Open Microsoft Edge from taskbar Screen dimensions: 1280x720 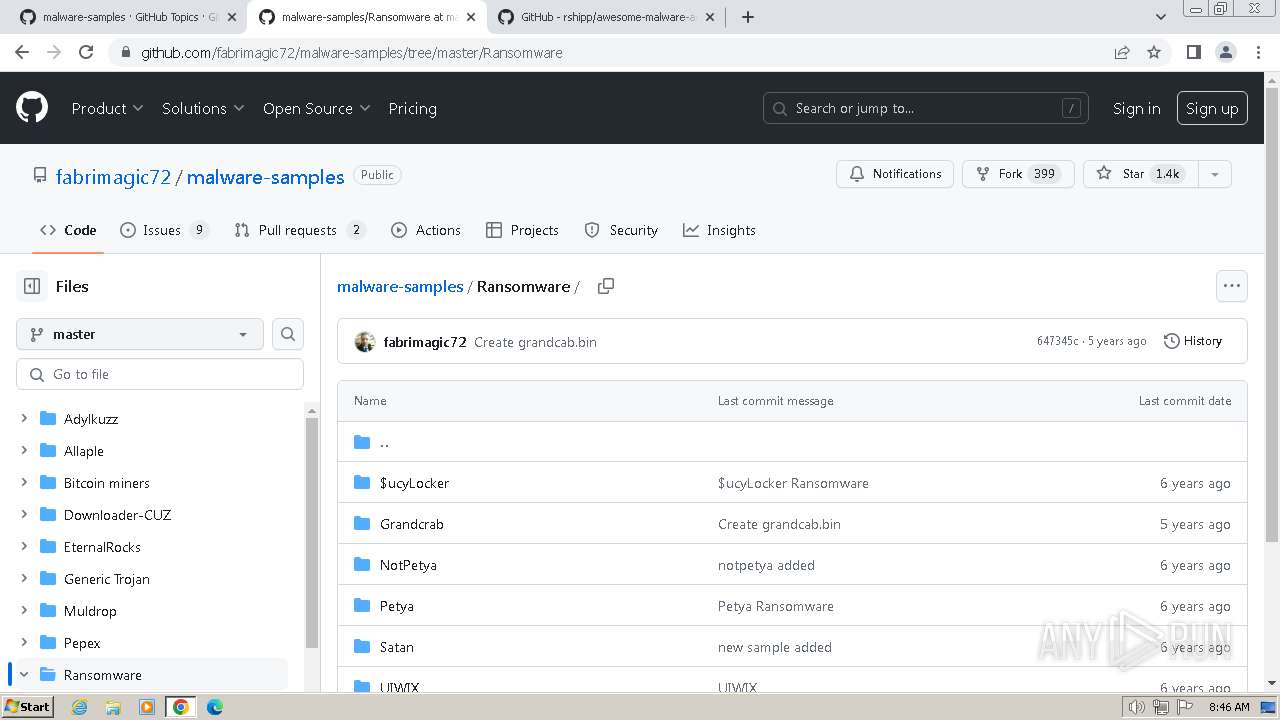tap(215, 707)
